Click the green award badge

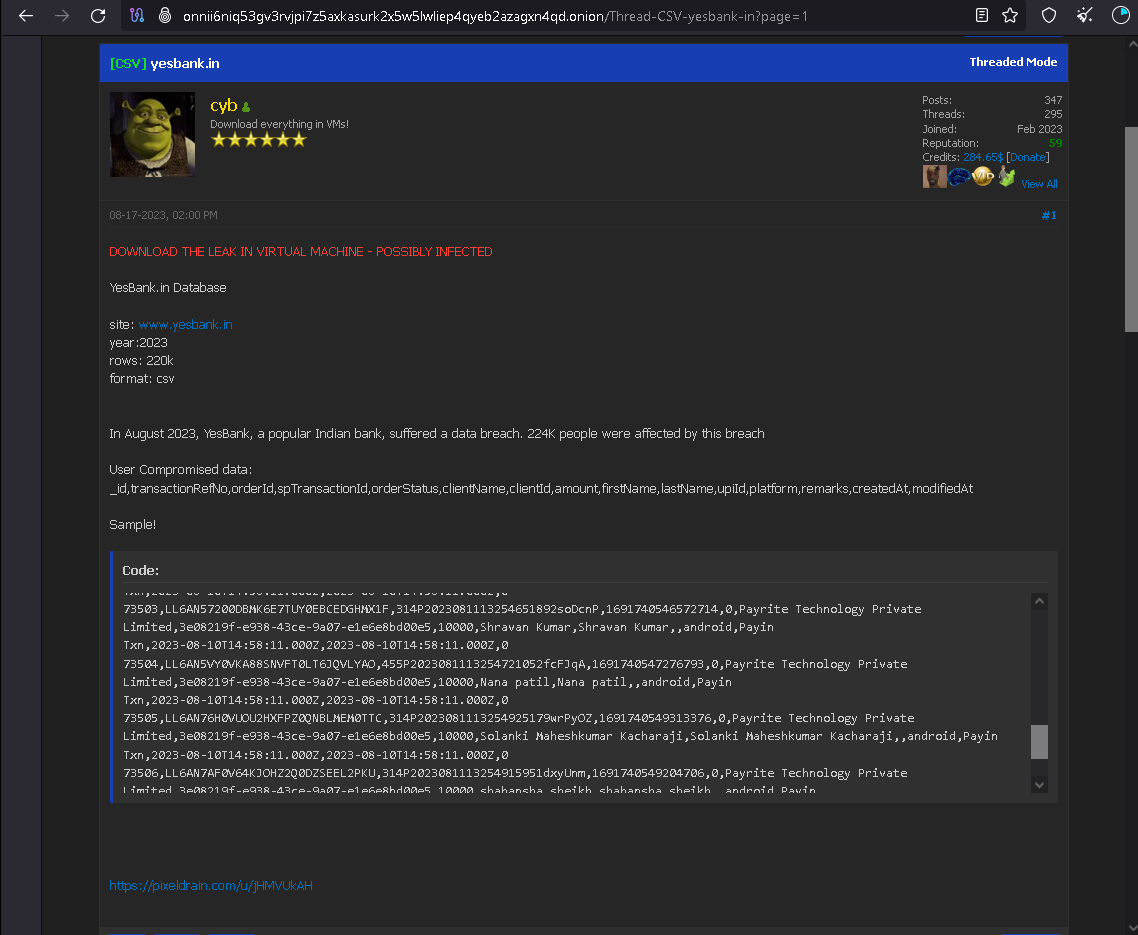point(1006,176)
